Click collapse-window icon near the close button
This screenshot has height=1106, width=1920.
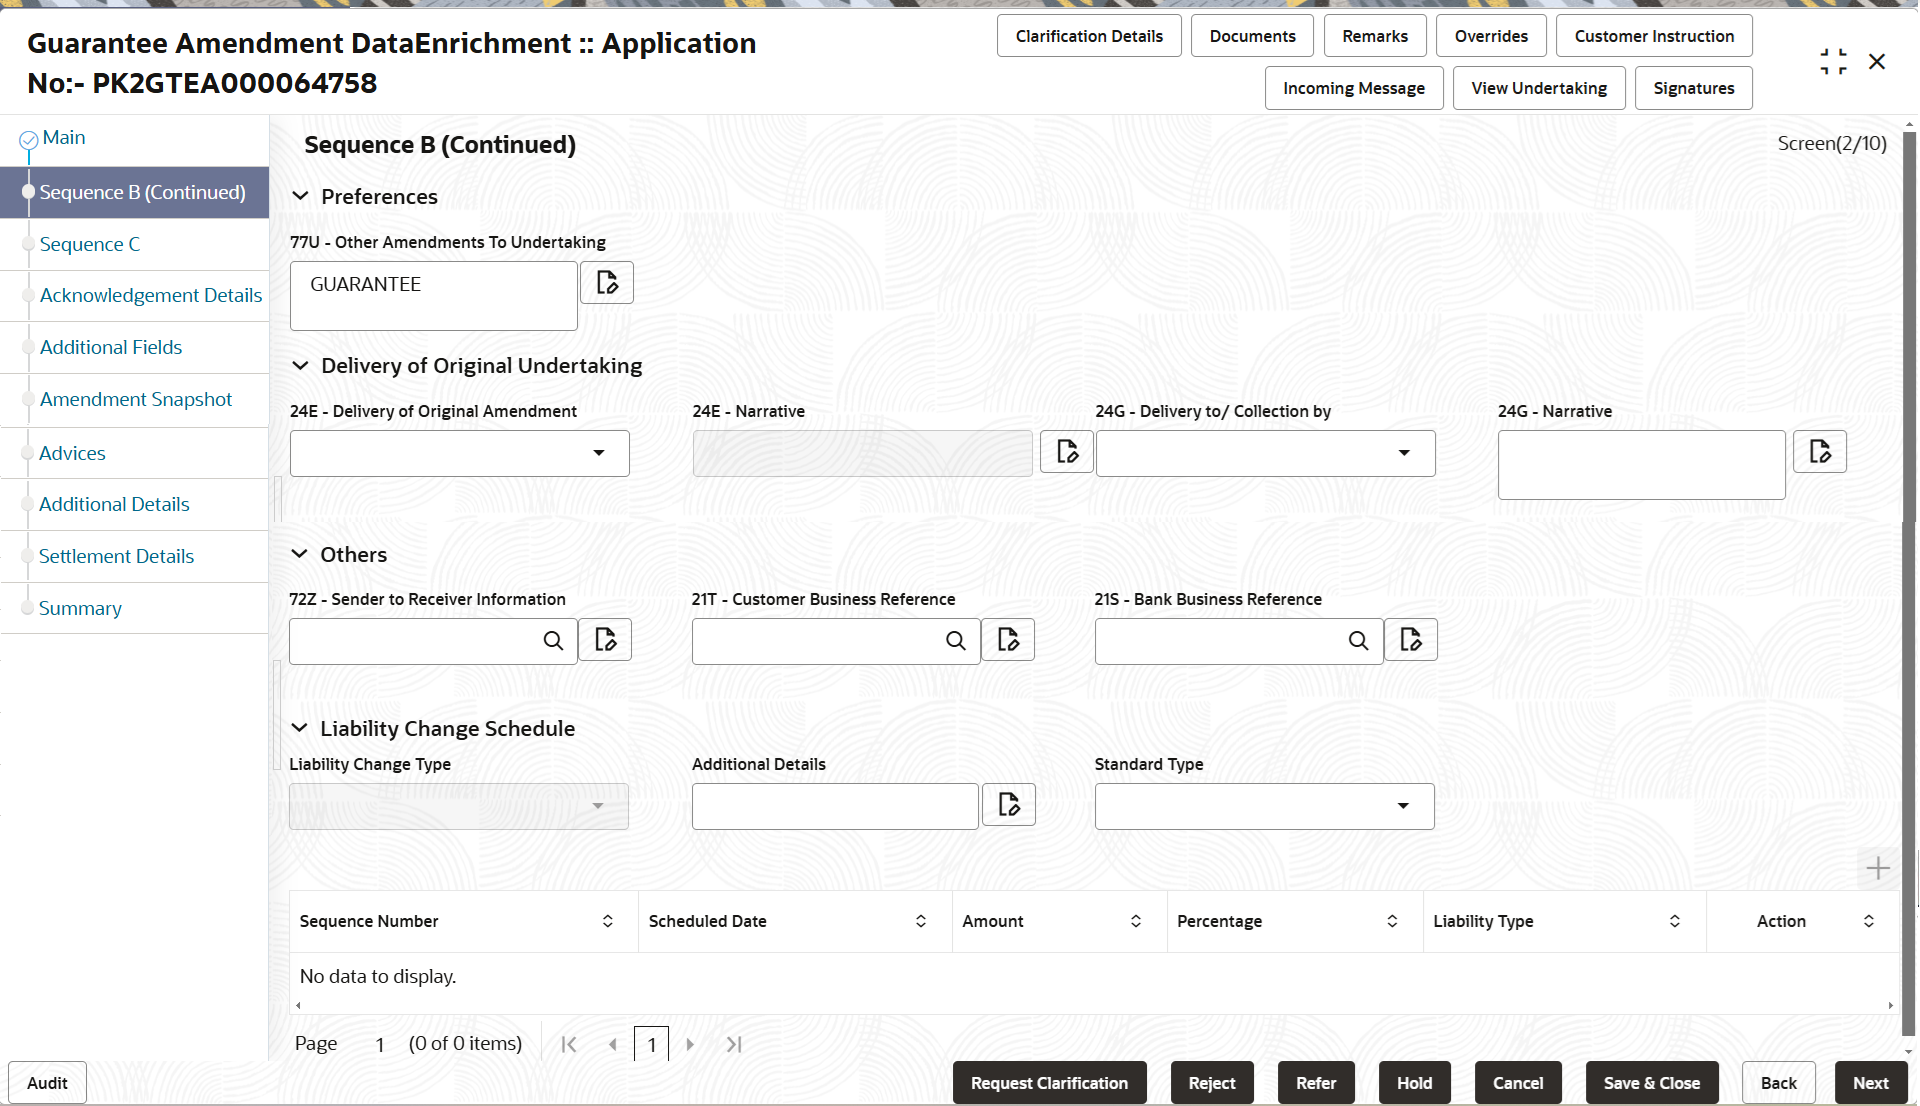click(x=1833, y=62)
